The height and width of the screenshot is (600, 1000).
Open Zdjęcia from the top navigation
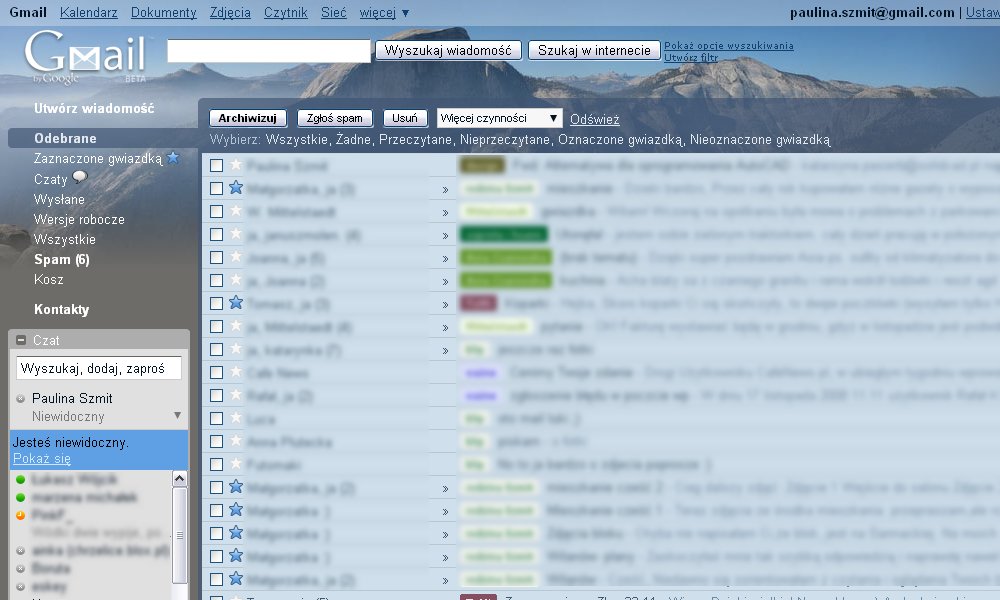[x=230, y=13]
